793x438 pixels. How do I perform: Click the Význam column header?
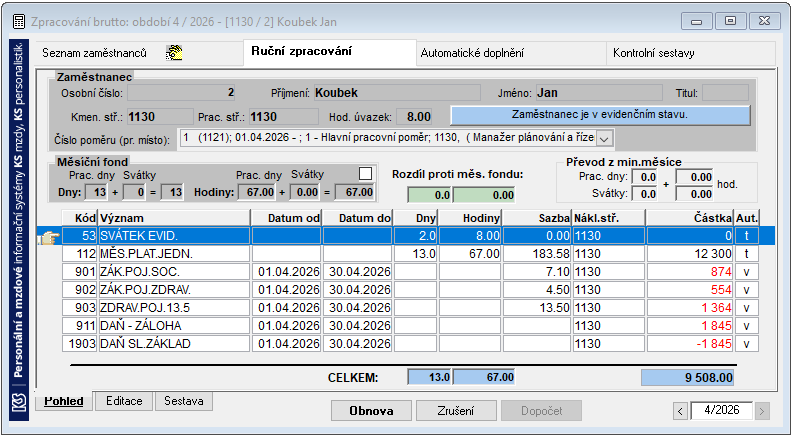point(174,218)
